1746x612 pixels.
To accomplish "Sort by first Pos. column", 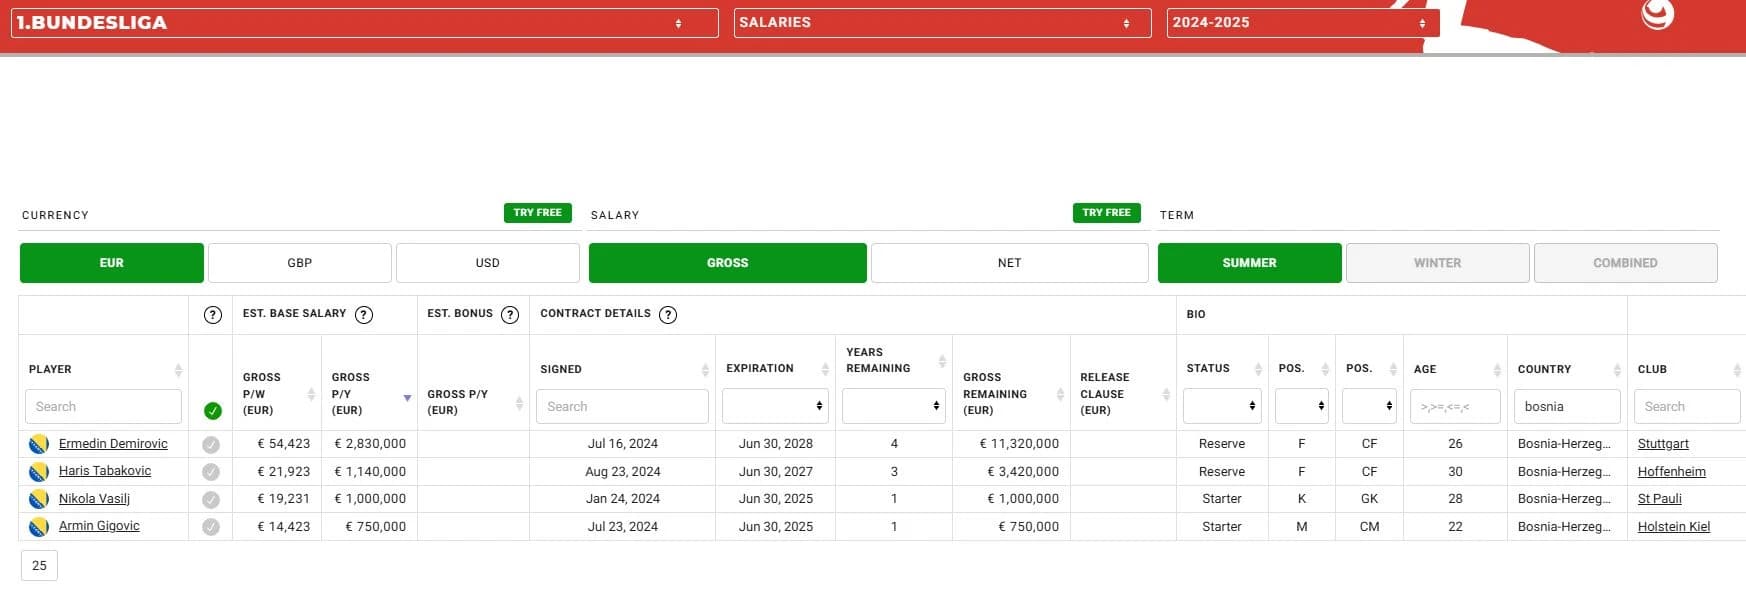I will point(1325,370).
